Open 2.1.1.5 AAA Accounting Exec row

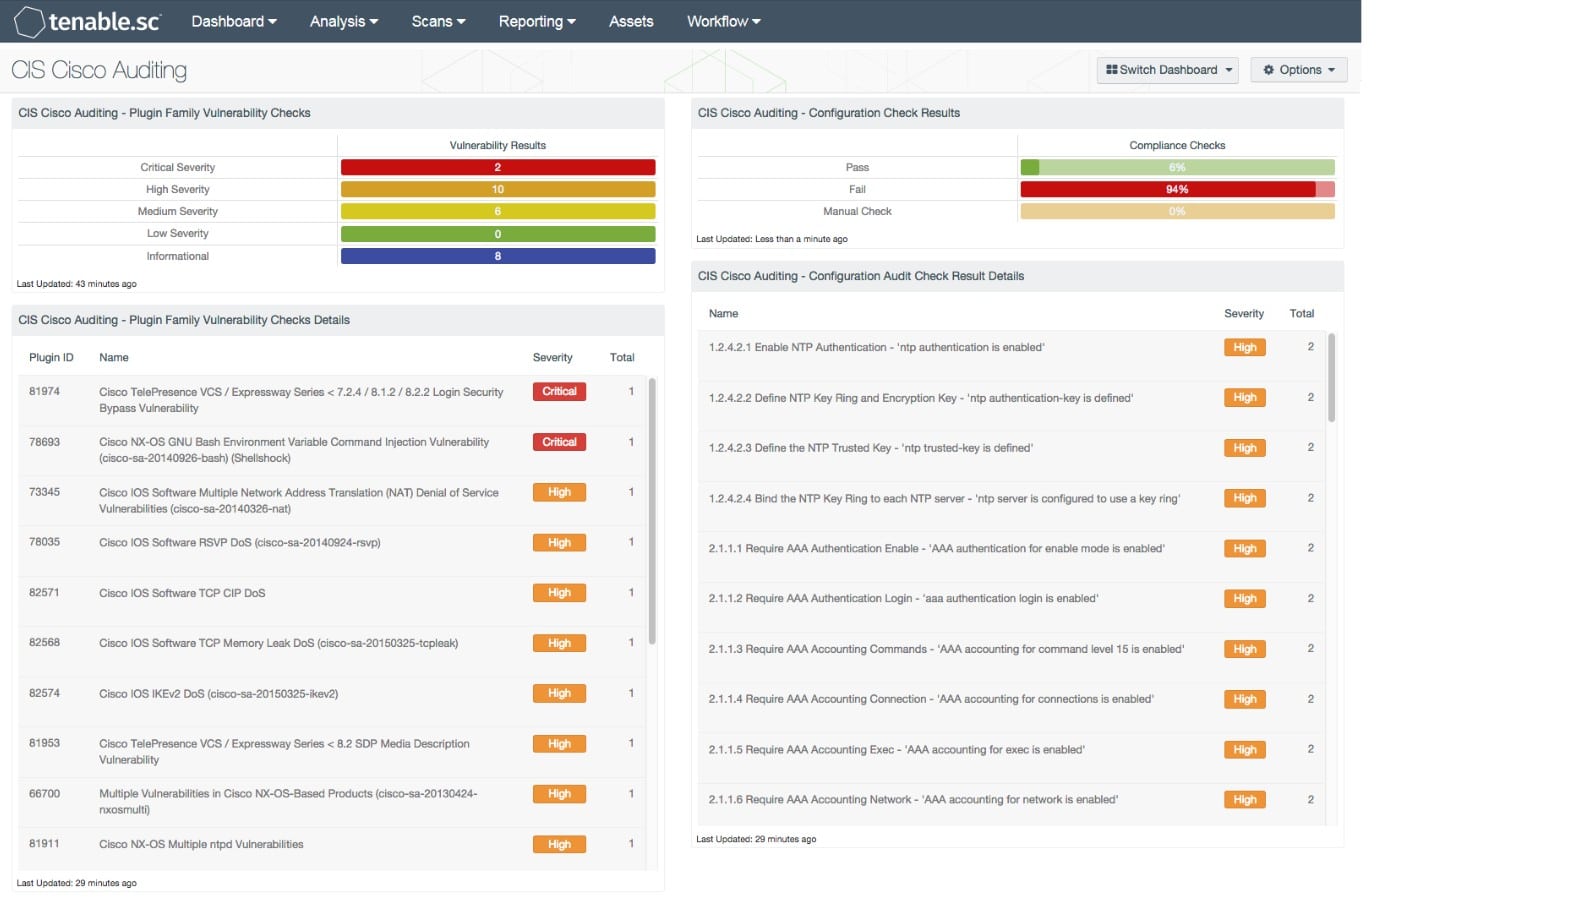(1010, 757)
